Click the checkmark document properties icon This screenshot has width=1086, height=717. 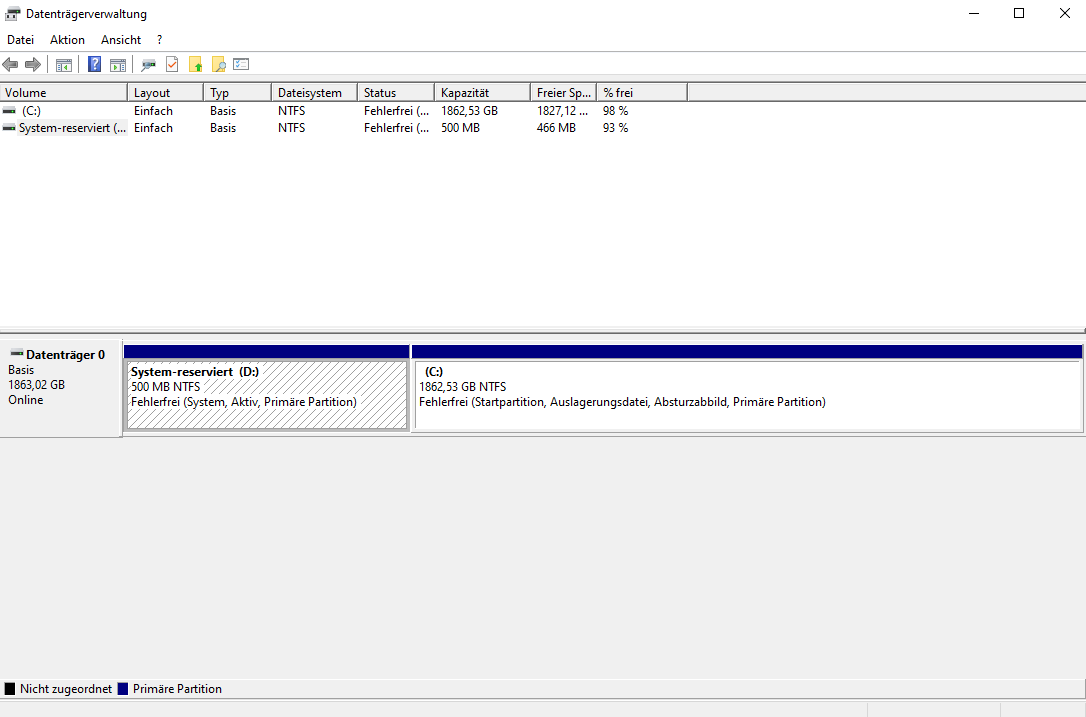tap(172, 65)
